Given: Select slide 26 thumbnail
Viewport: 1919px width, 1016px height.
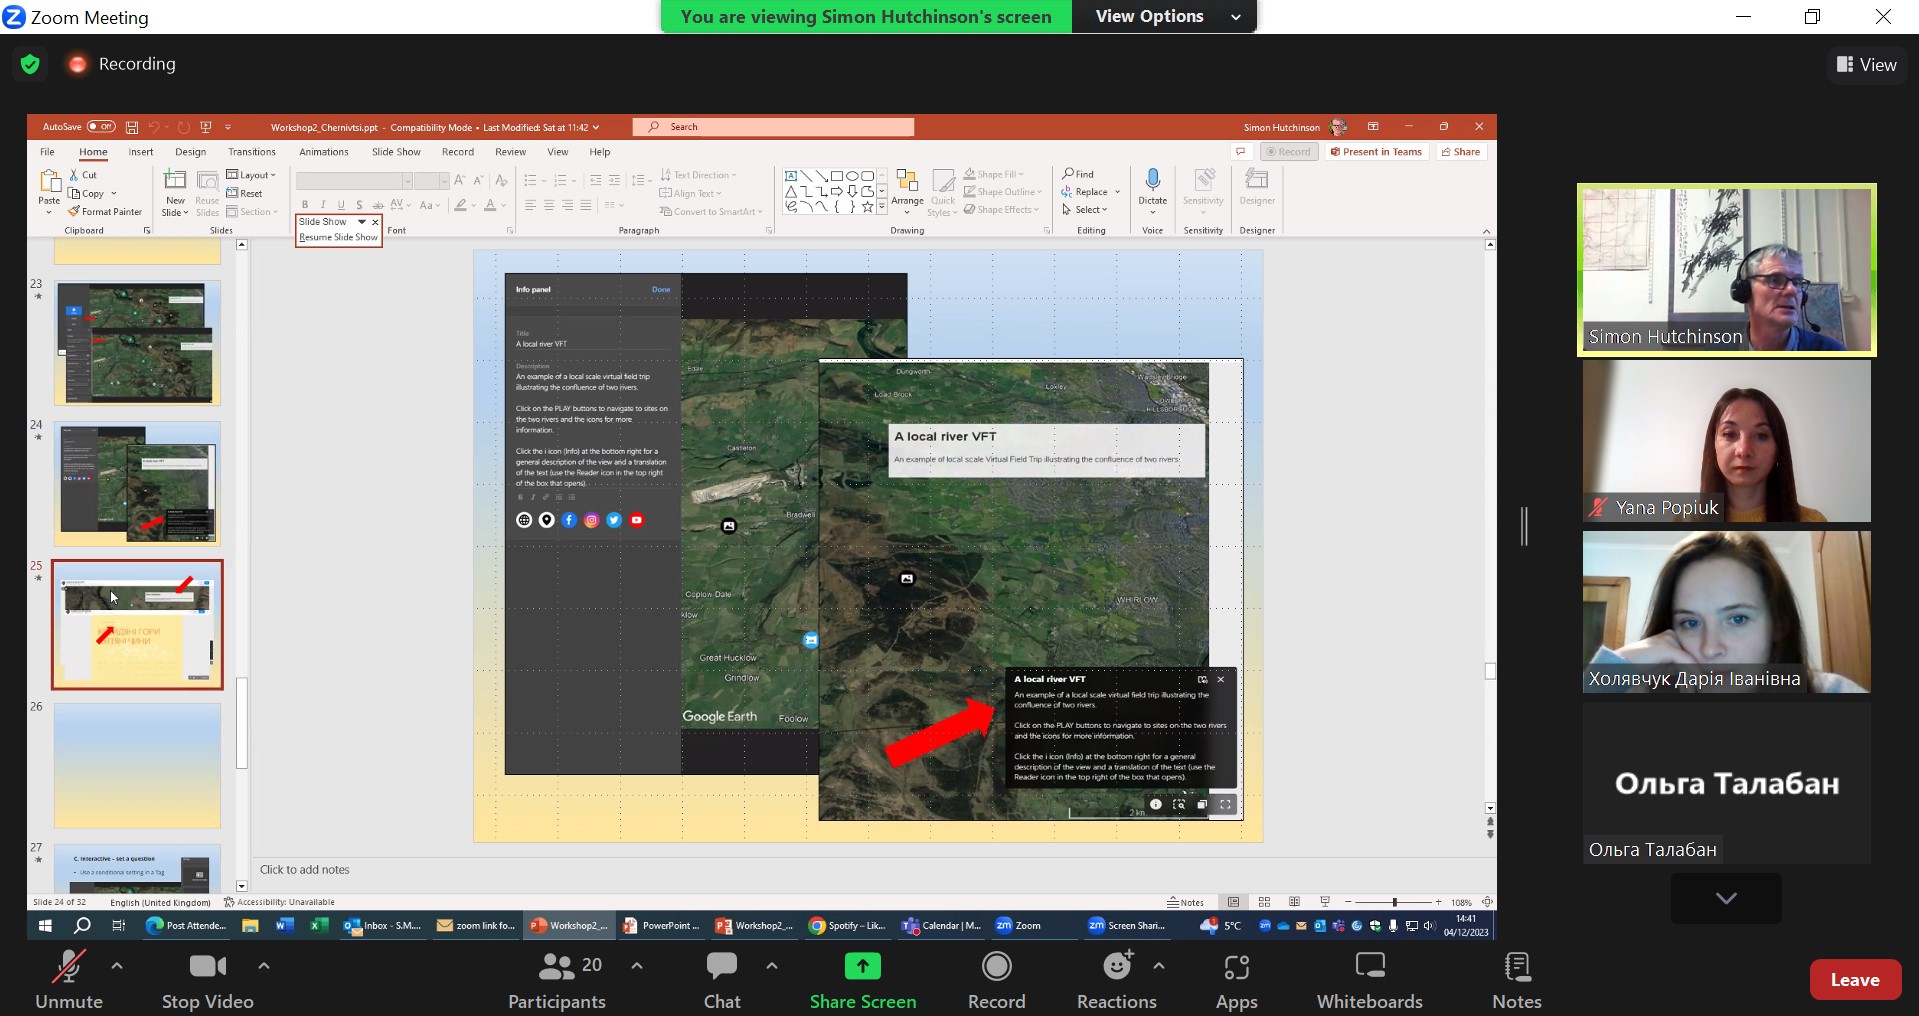Looking at the screenshot, I should point(137,765).
